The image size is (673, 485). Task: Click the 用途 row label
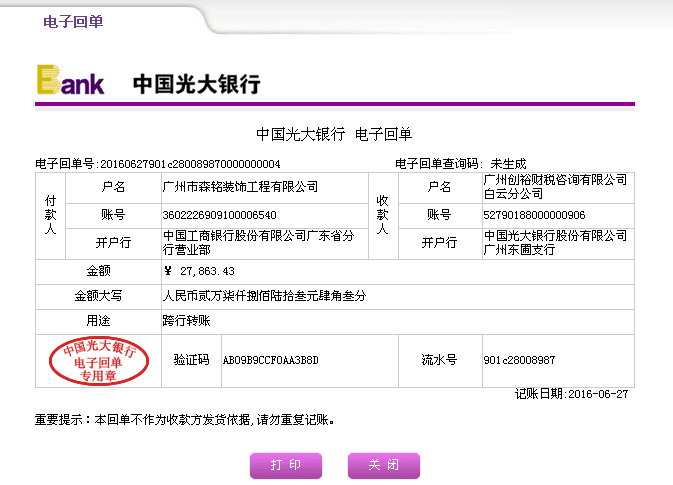(x=98, y=321)
